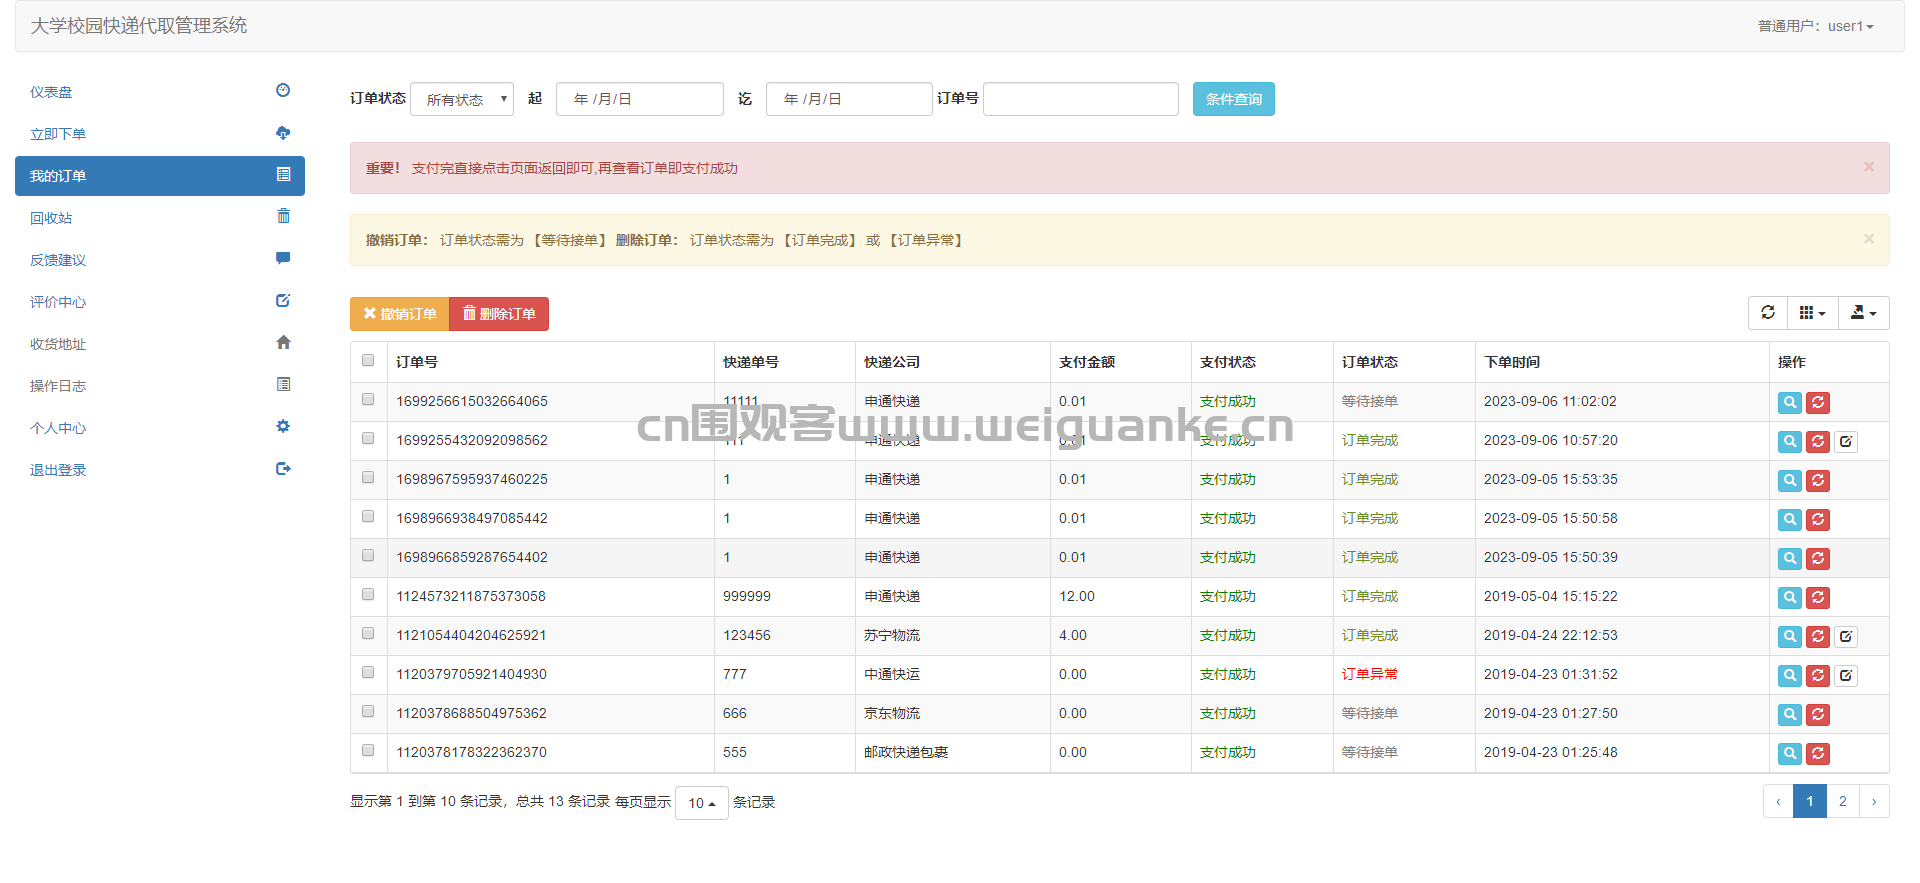Click red refresh icon for order 1120378178322362370

click(1818, 753)
